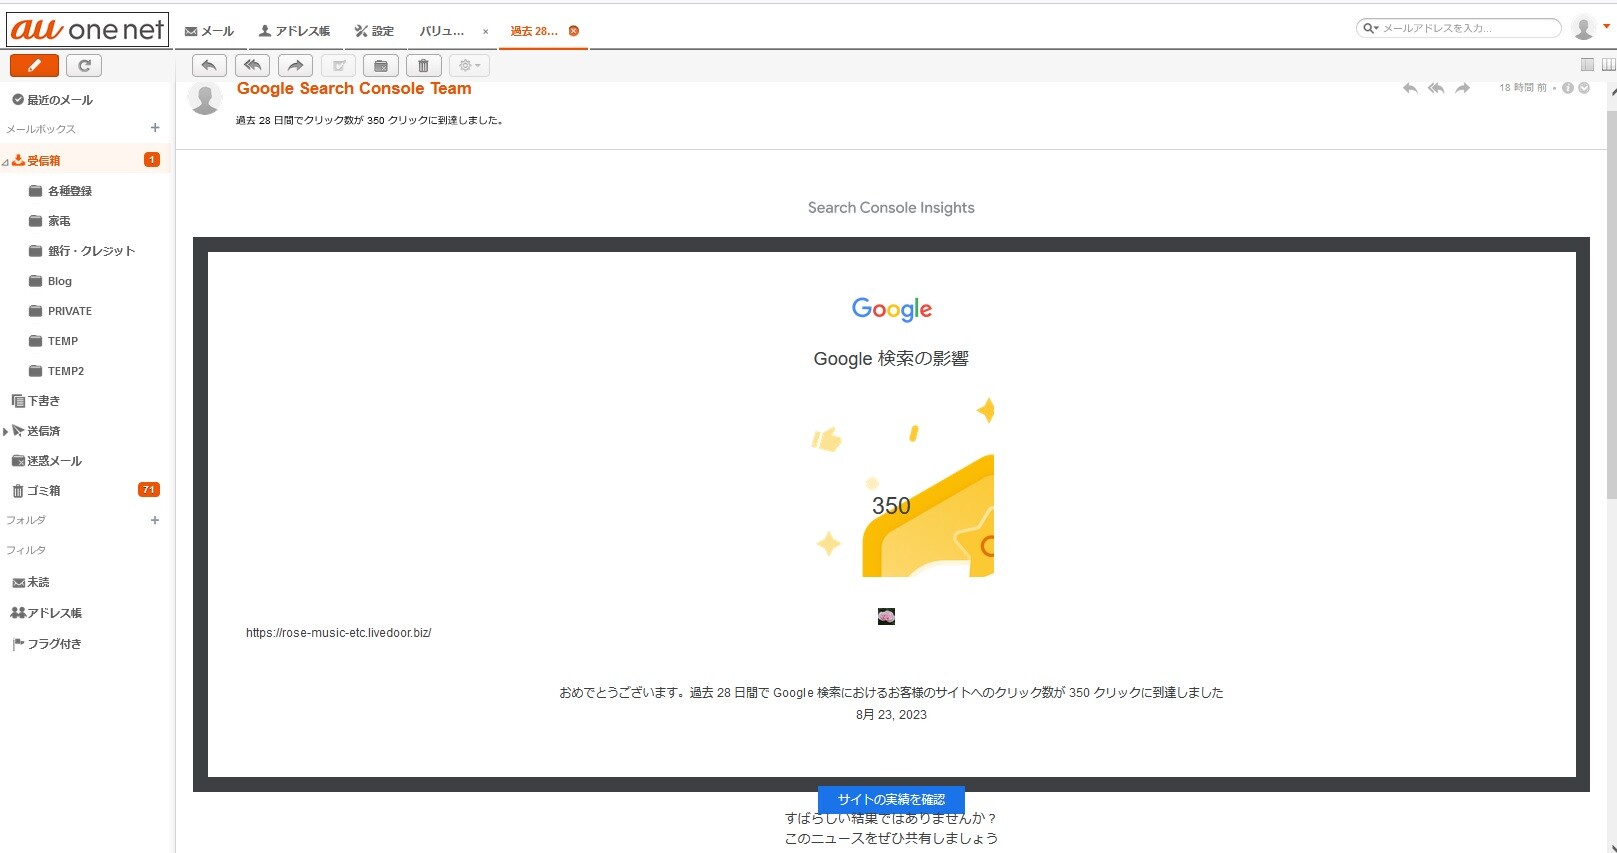Click the フィルタ section header
This screenshot has width=1617, height=853.
pos(26,550)
